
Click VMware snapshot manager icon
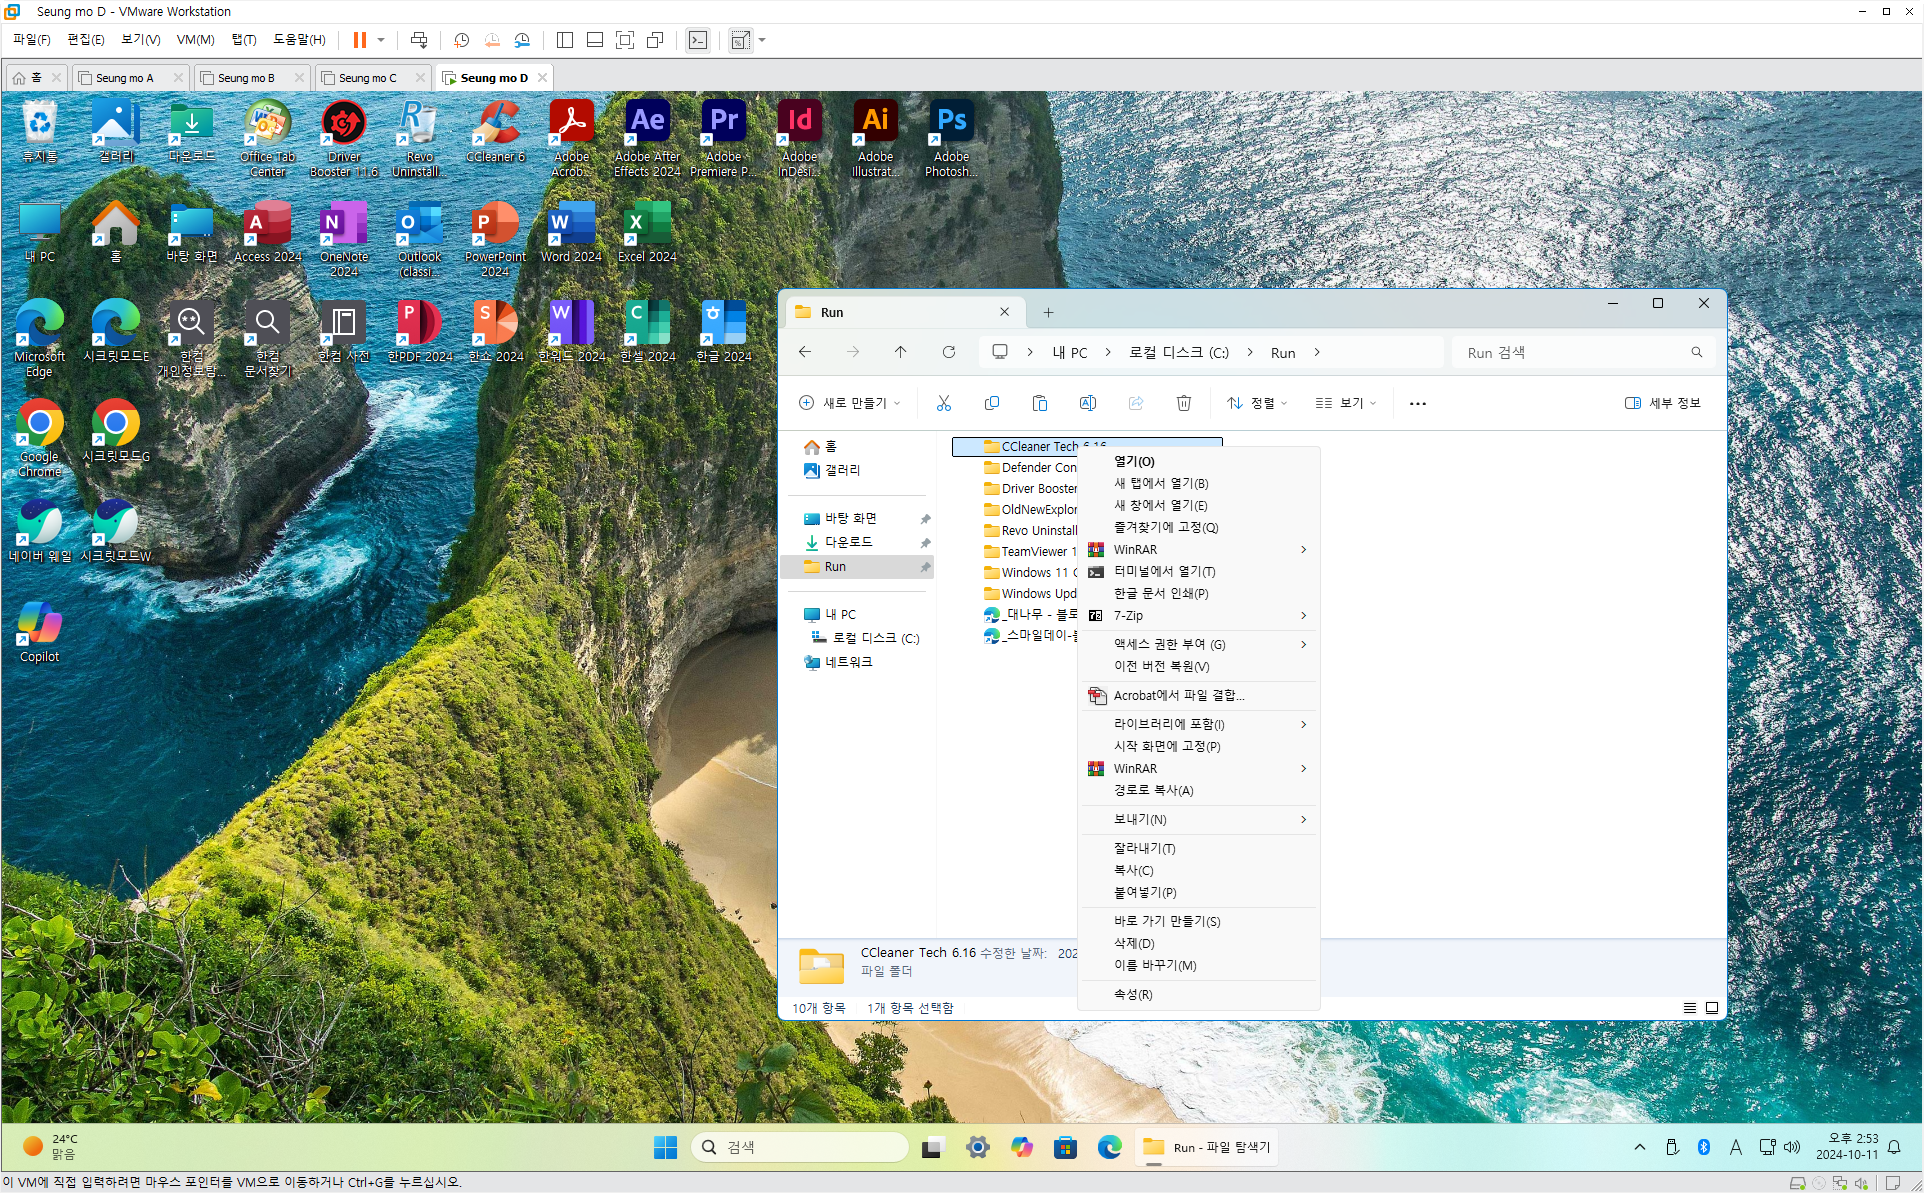522,40
